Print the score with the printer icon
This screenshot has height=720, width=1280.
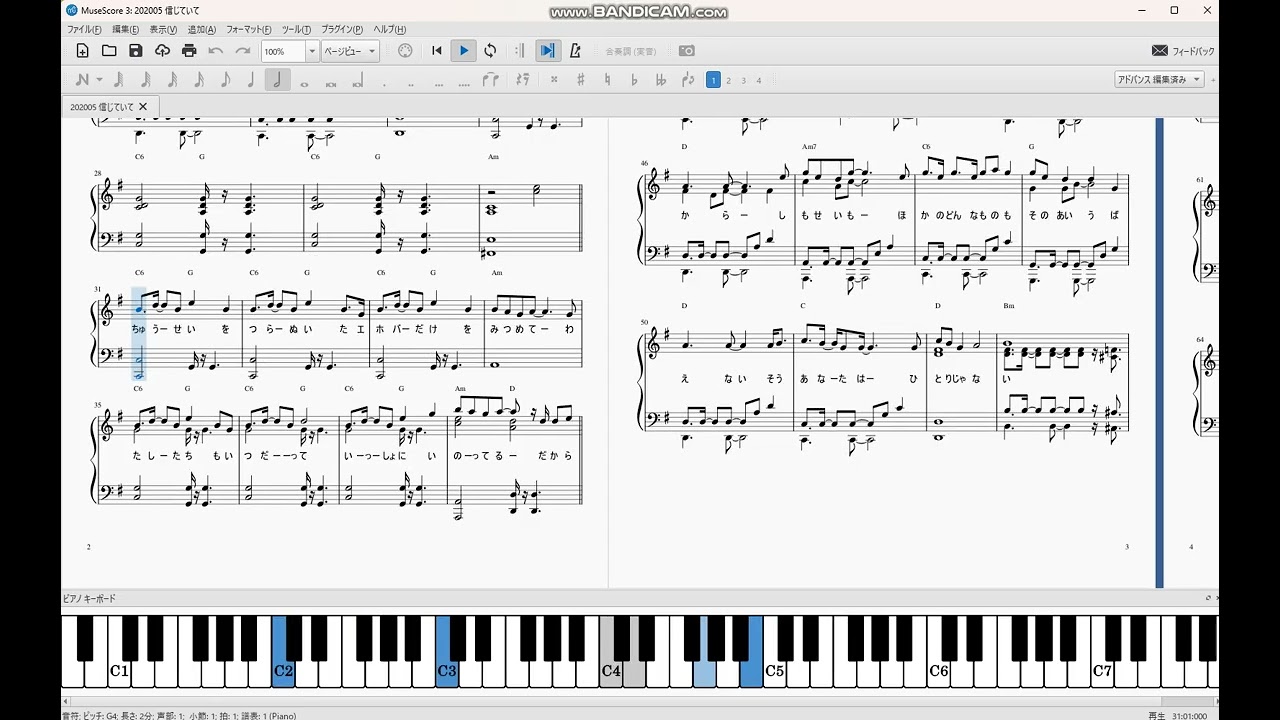click(189, 50)
